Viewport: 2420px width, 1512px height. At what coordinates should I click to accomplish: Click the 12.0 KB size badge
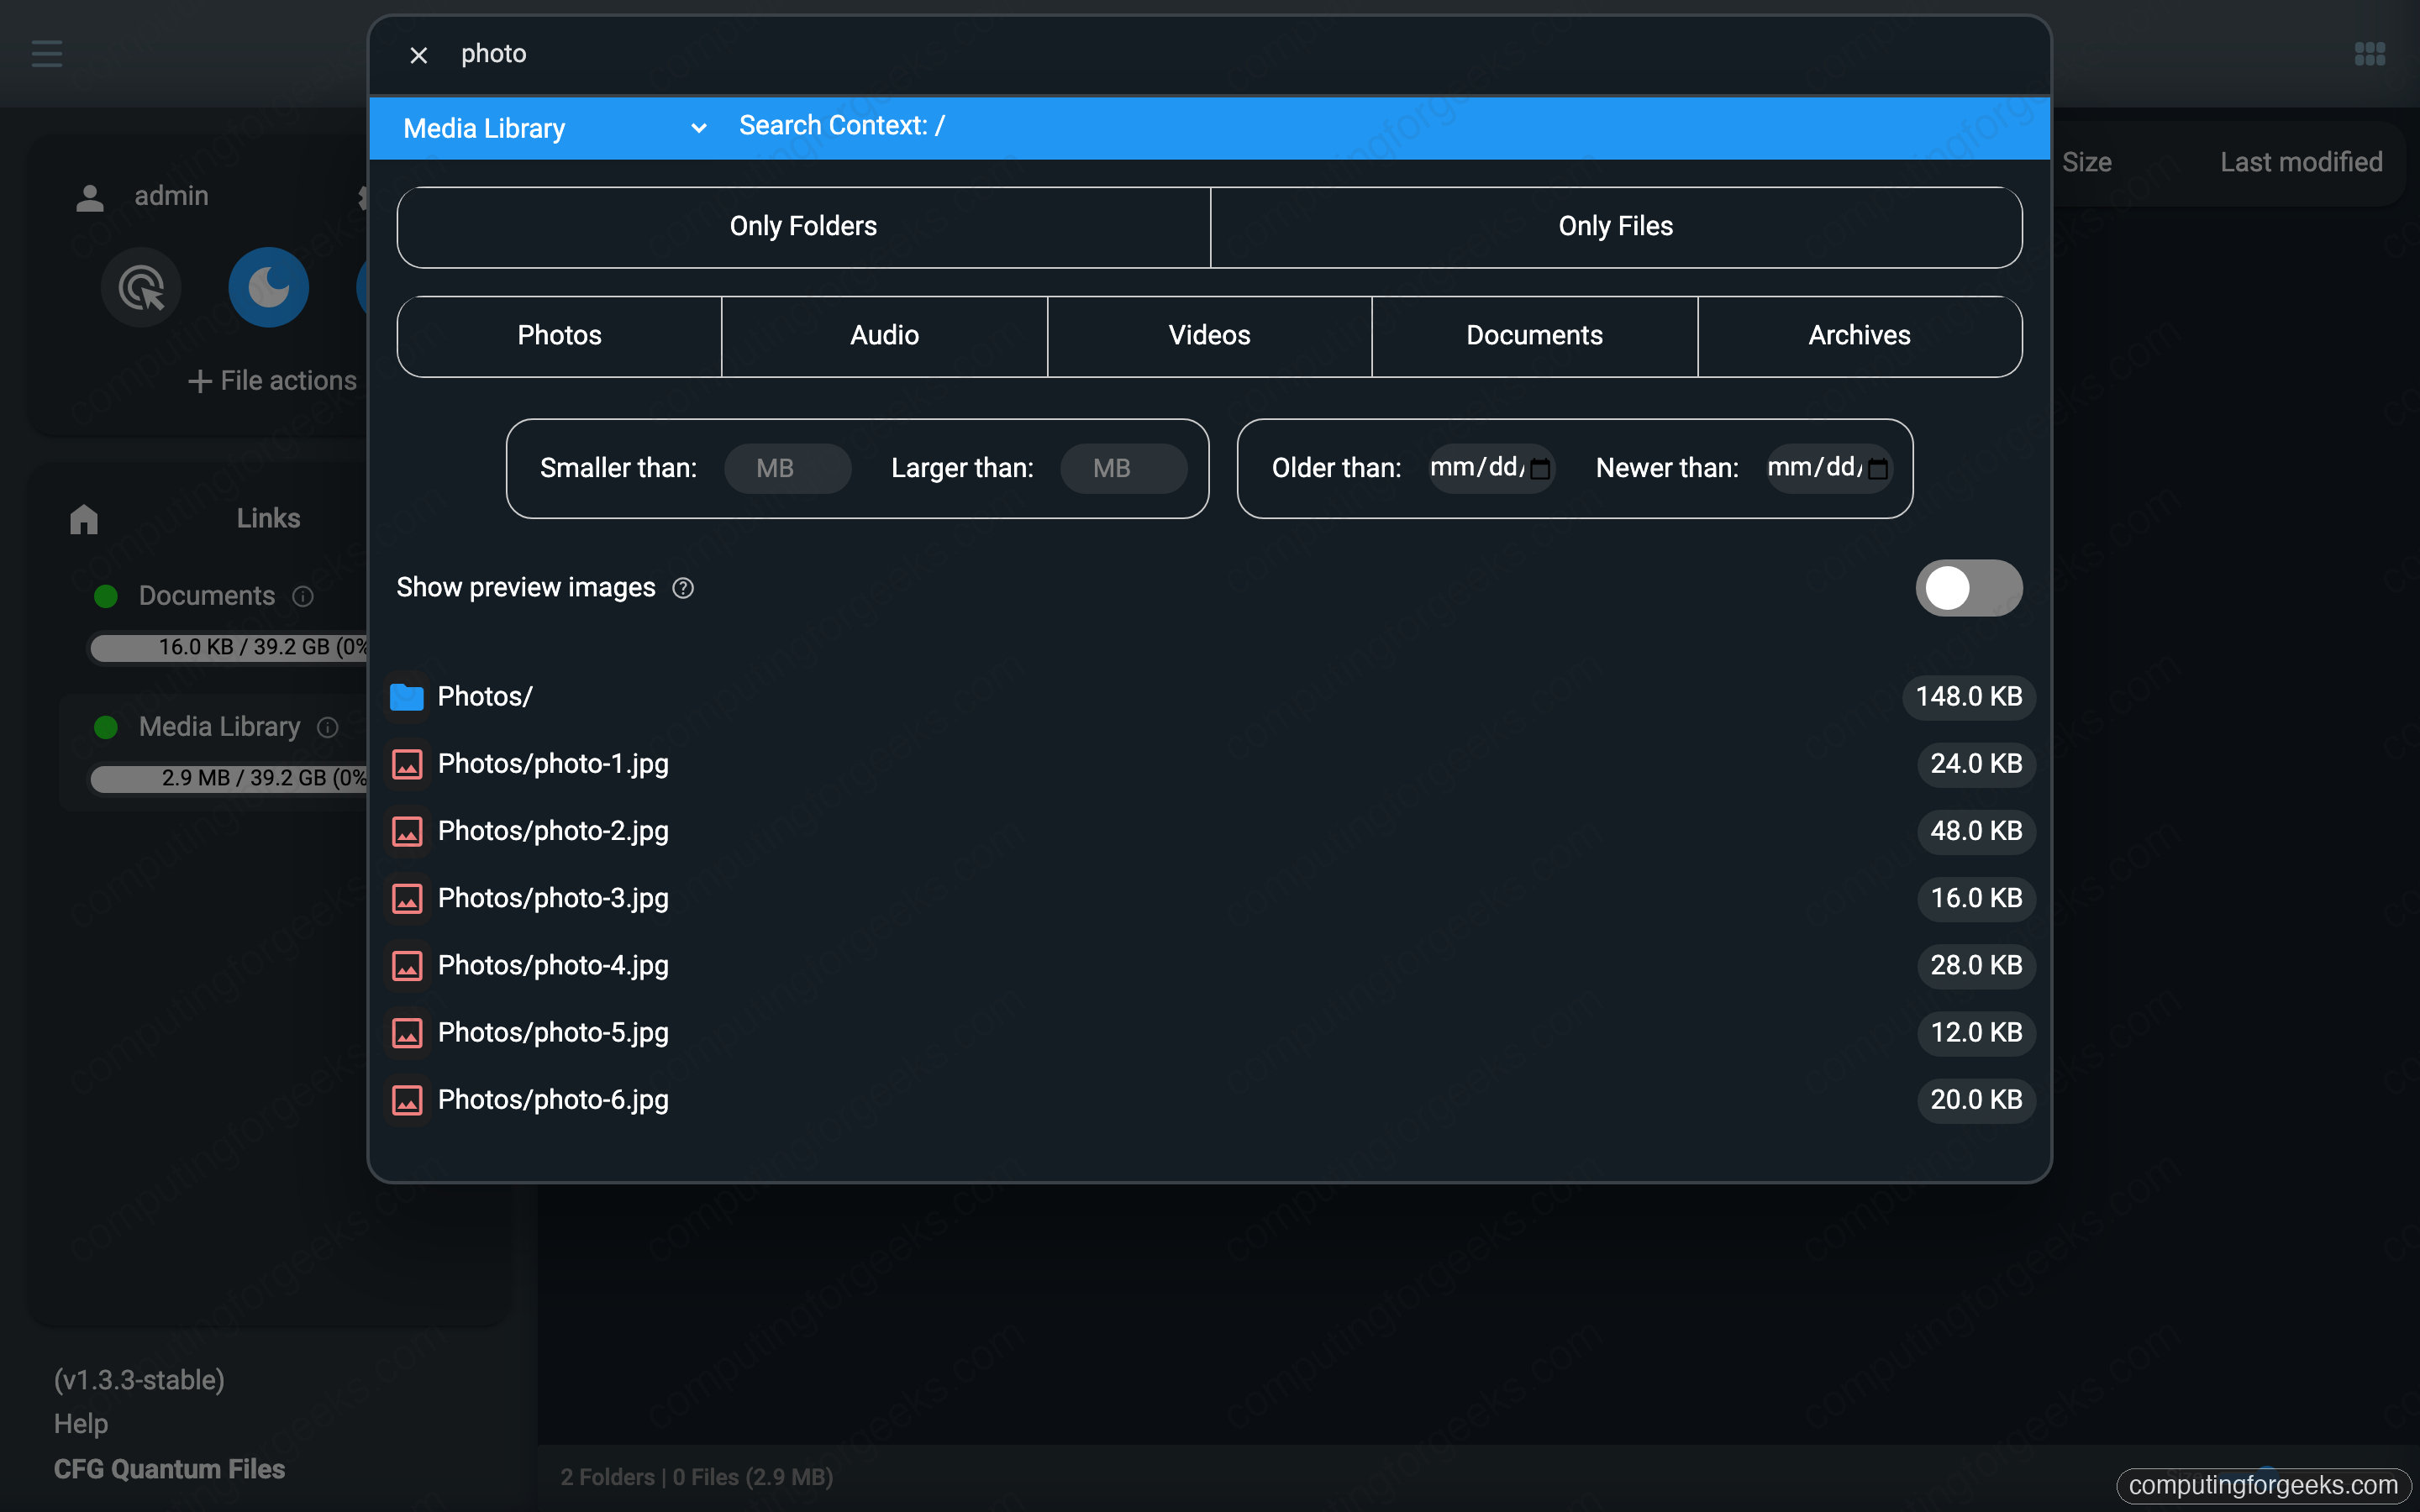(x=1976, y=1033)
